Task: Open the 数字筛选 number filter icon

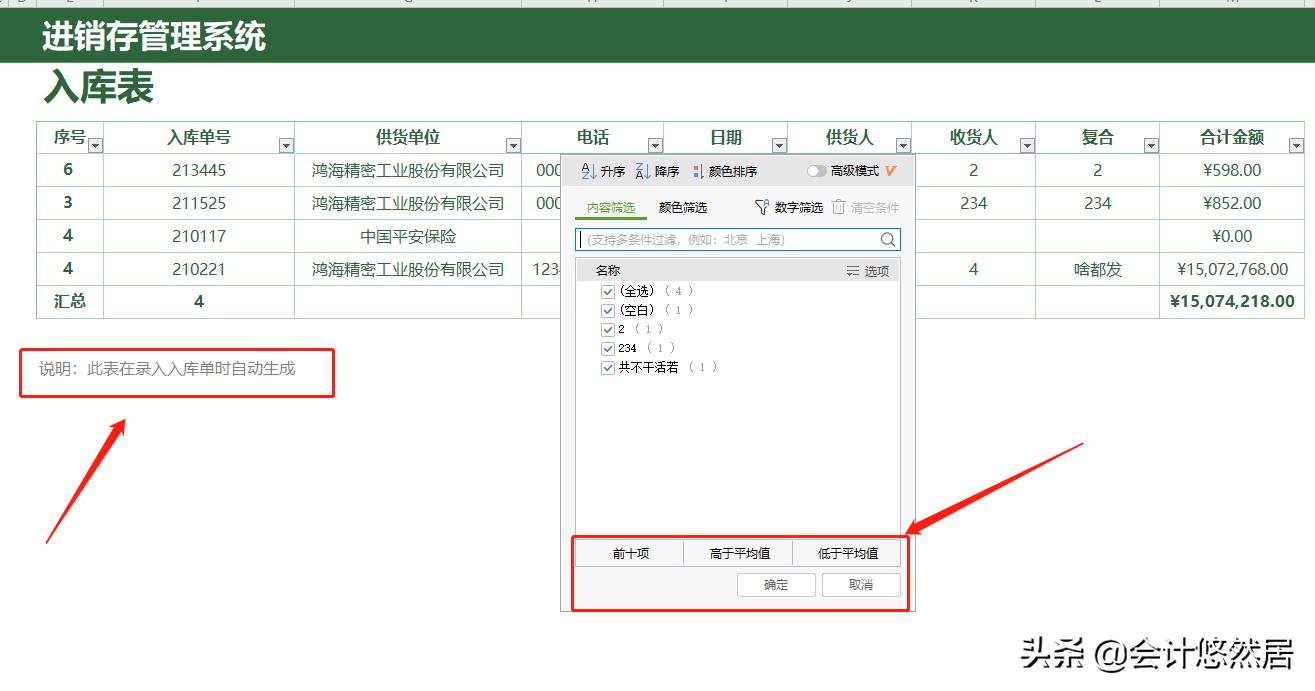Action: click(762, 206)
